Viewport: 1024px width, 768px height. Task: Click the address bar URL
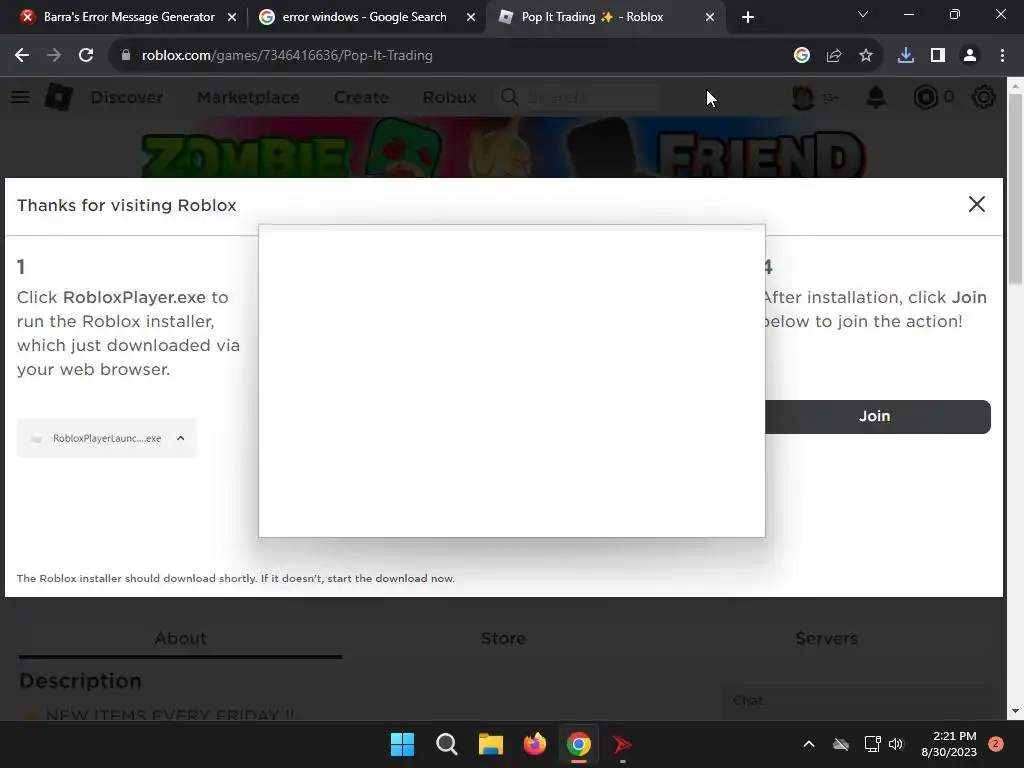(x=287, y=56)
